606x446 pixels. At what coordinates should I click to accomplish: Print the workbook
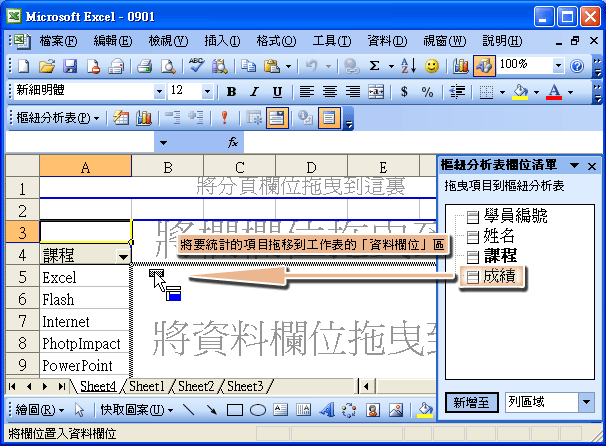pyautogui.click(x=144, y=66)
